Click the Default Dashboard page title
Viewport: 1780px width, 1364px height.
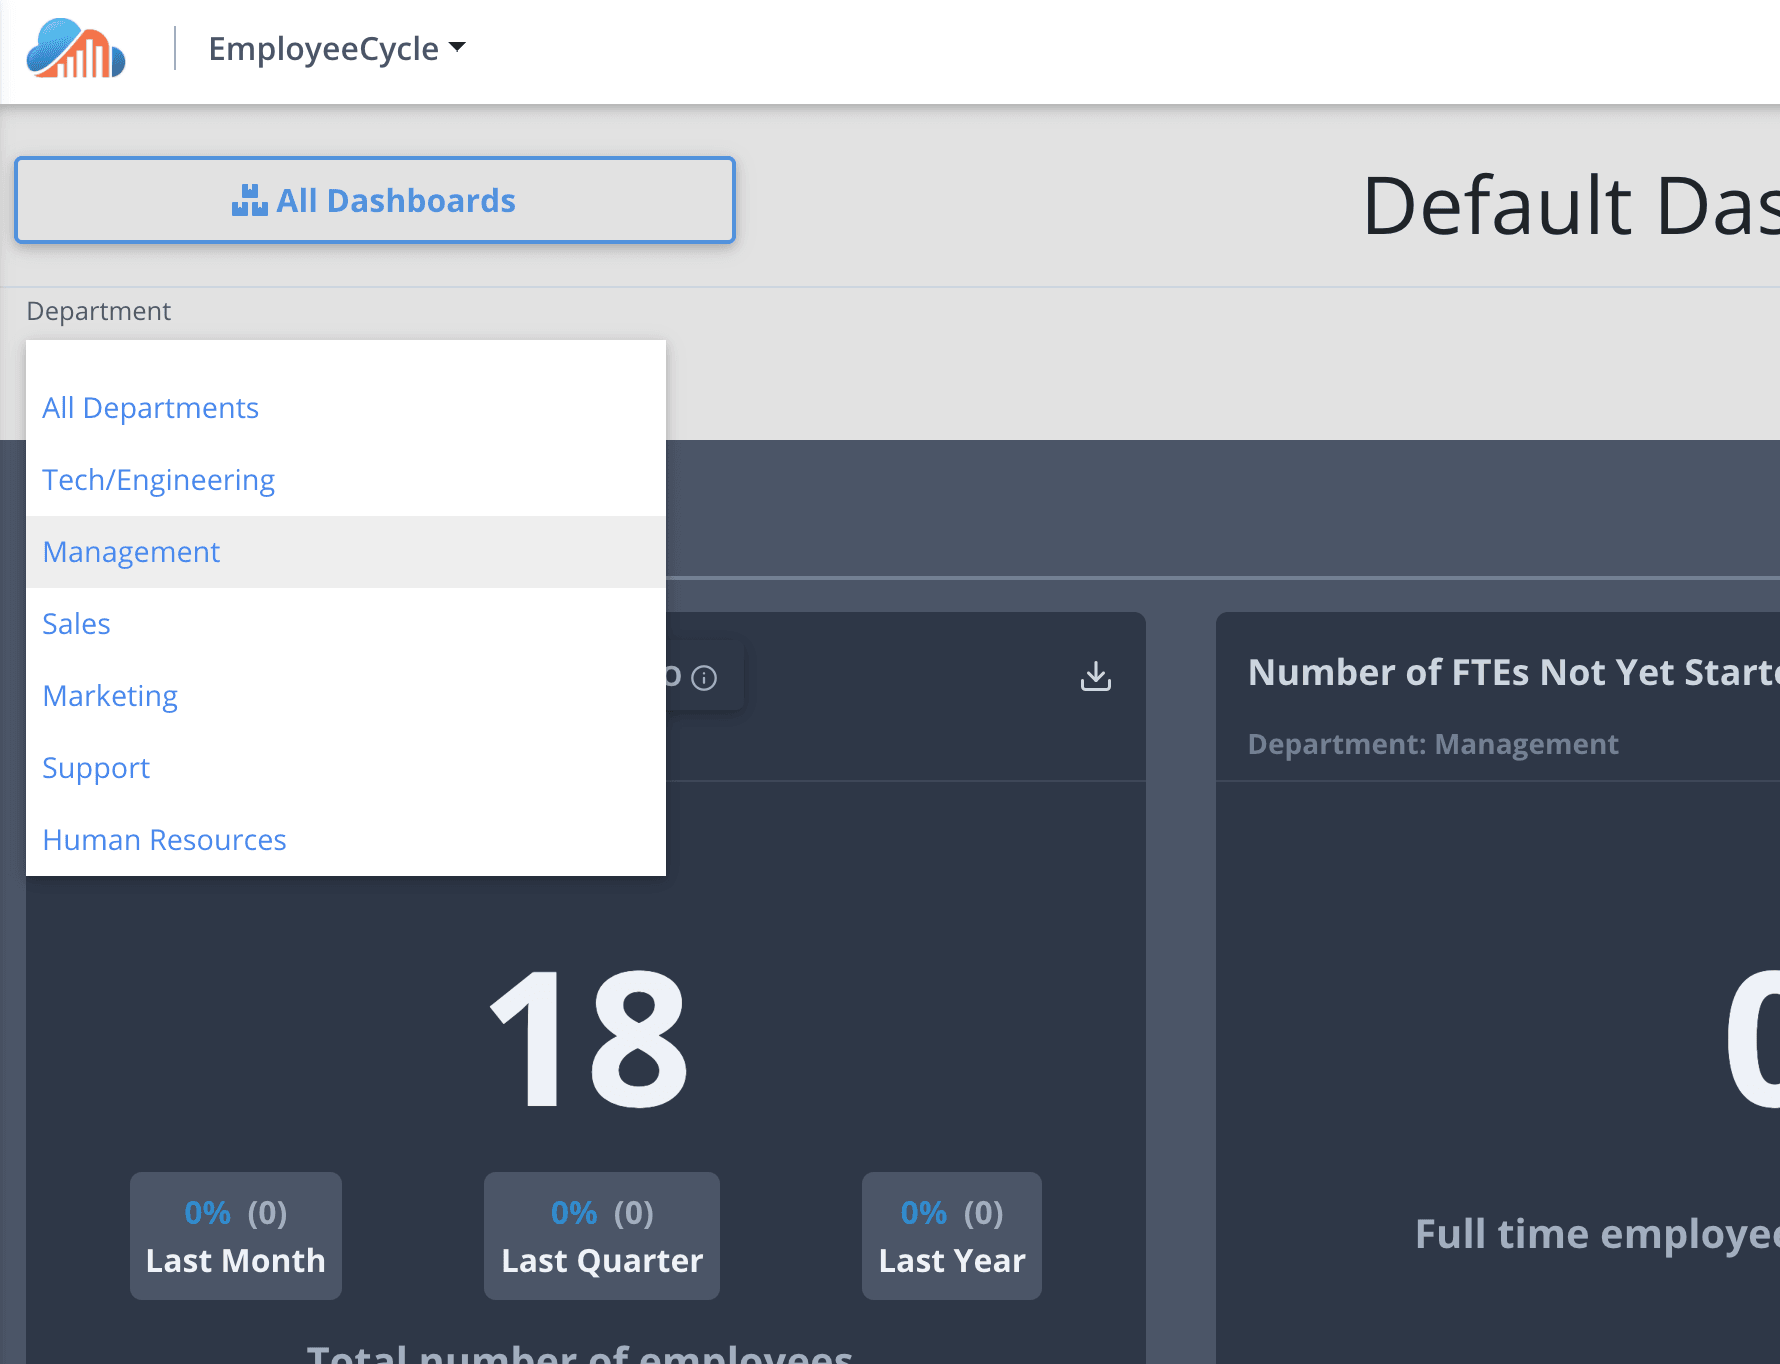coord(1570,206)
